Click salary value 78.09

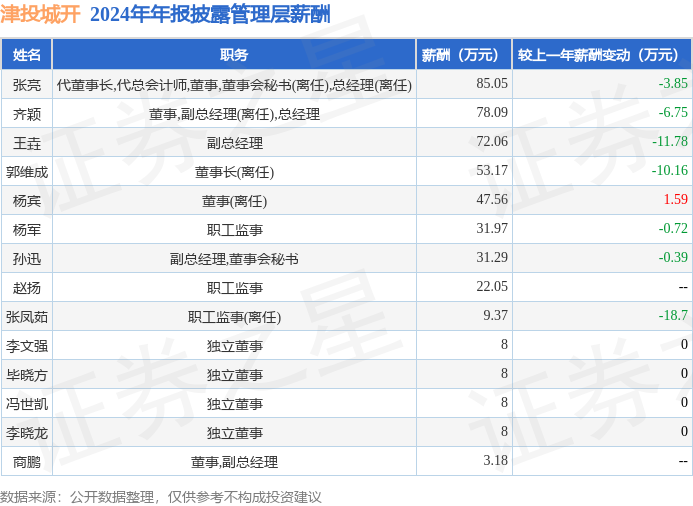[x=492, y=112]
